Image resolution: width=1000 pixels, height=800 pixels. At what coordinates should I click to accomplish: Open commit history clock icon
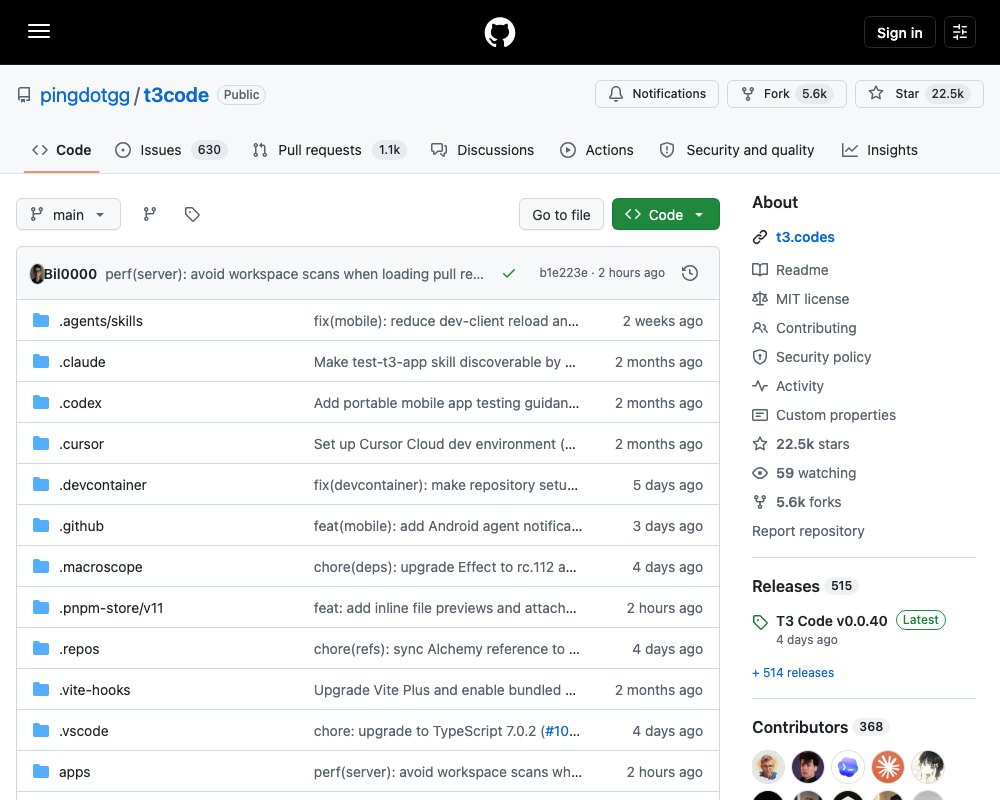click(690, 274)
